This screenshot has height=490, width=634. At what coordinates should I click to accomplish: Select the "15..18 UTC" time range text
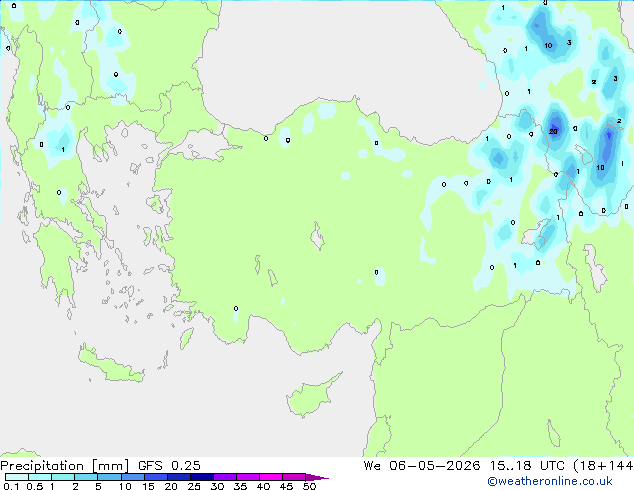point(527,466)
